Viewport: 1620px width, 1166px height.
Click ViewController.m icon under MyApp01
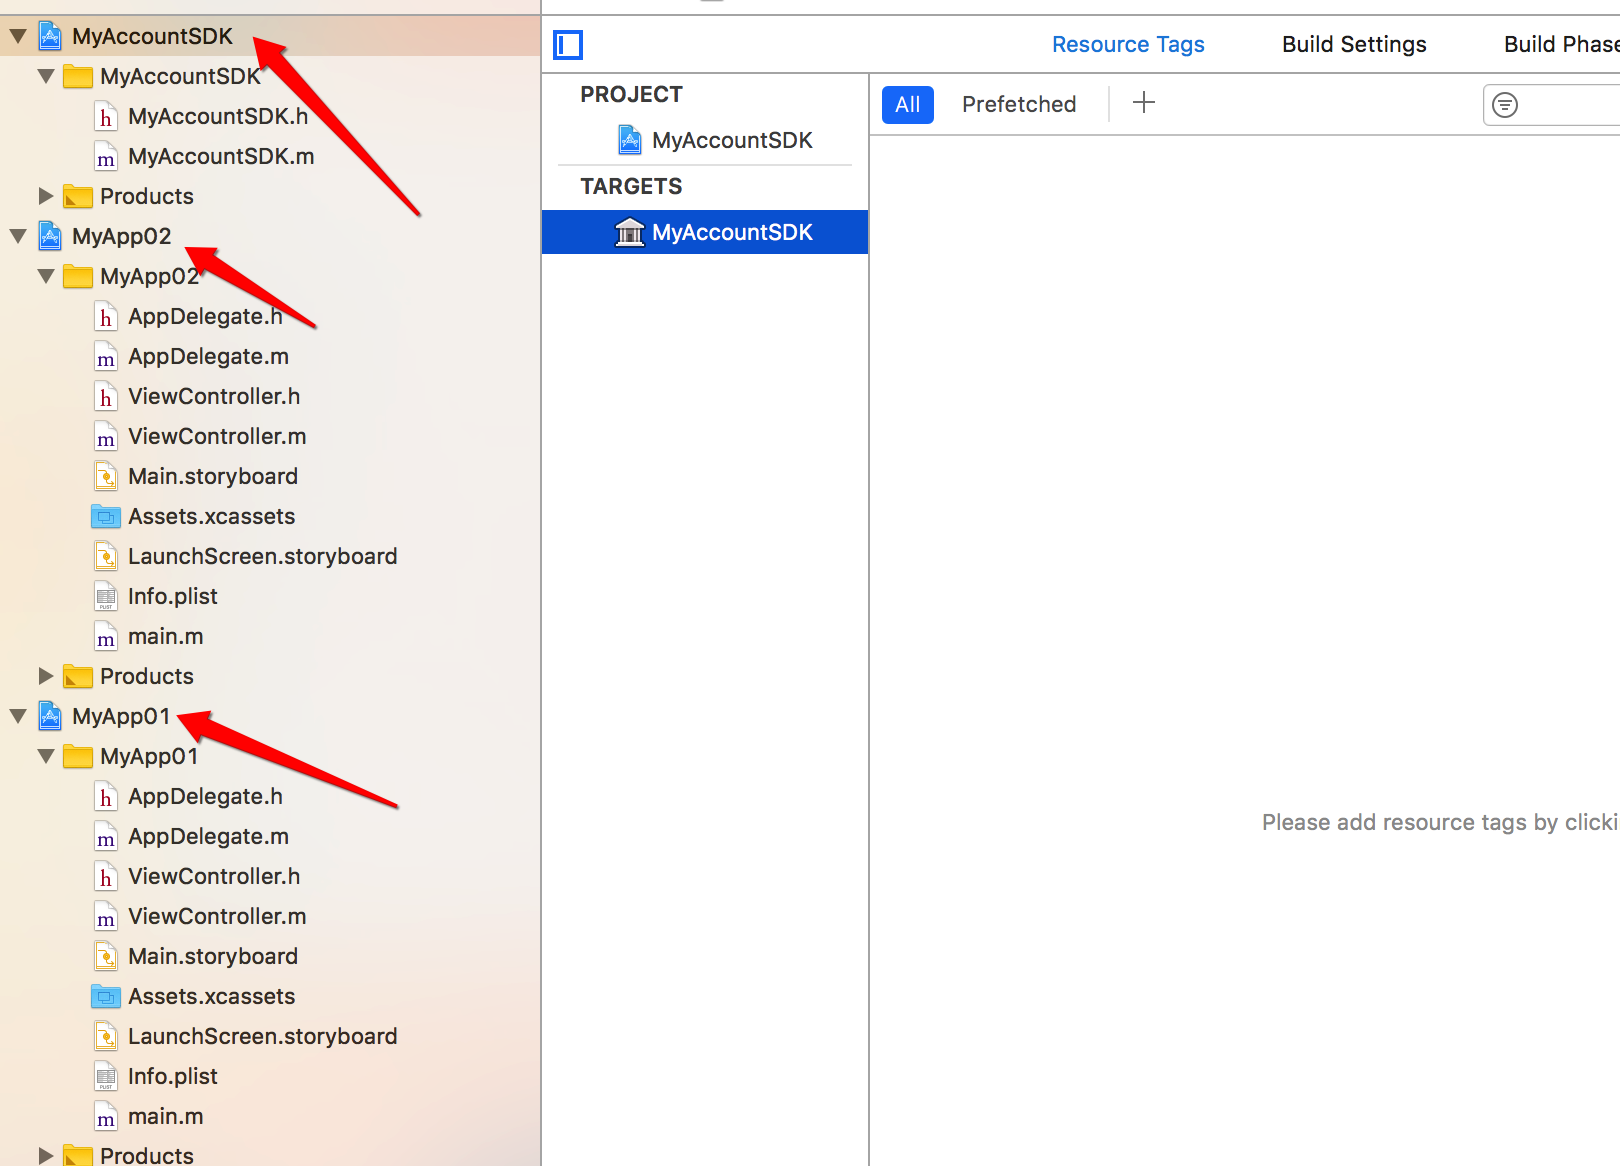(x=106, y=917)
